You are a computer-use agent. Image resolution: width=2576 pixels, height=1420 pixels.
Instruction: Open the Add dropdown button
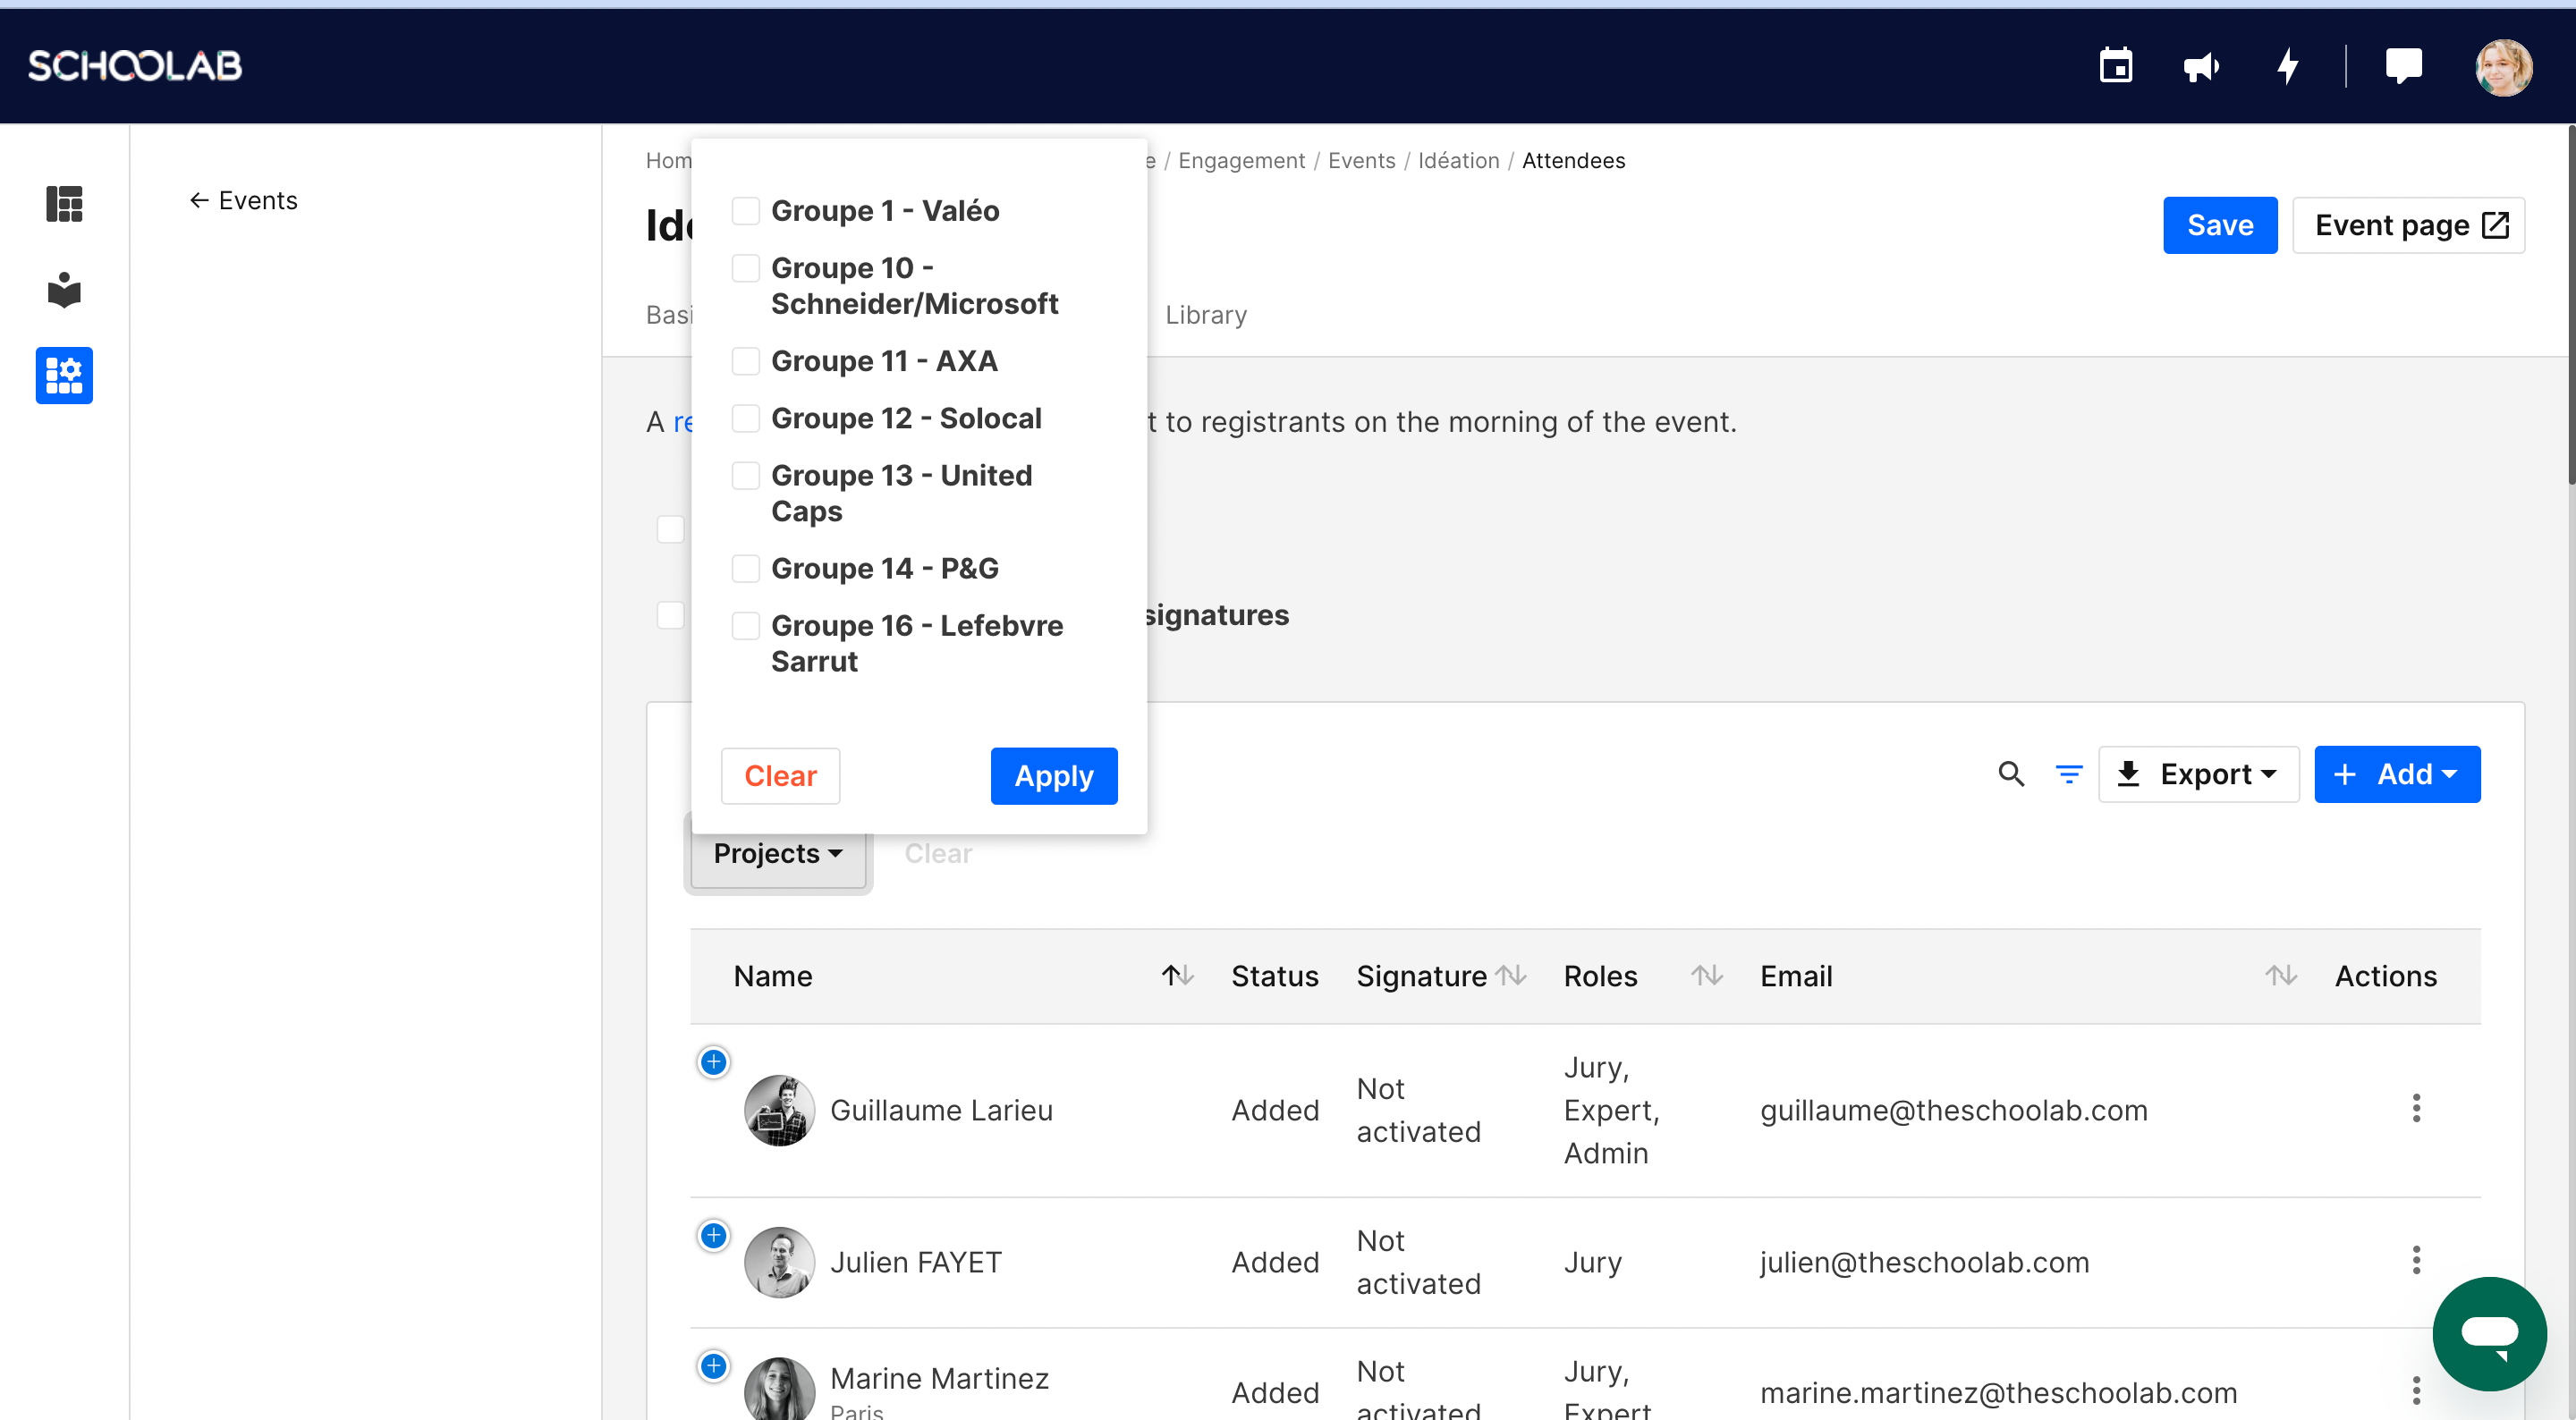tap(2396, 774)
